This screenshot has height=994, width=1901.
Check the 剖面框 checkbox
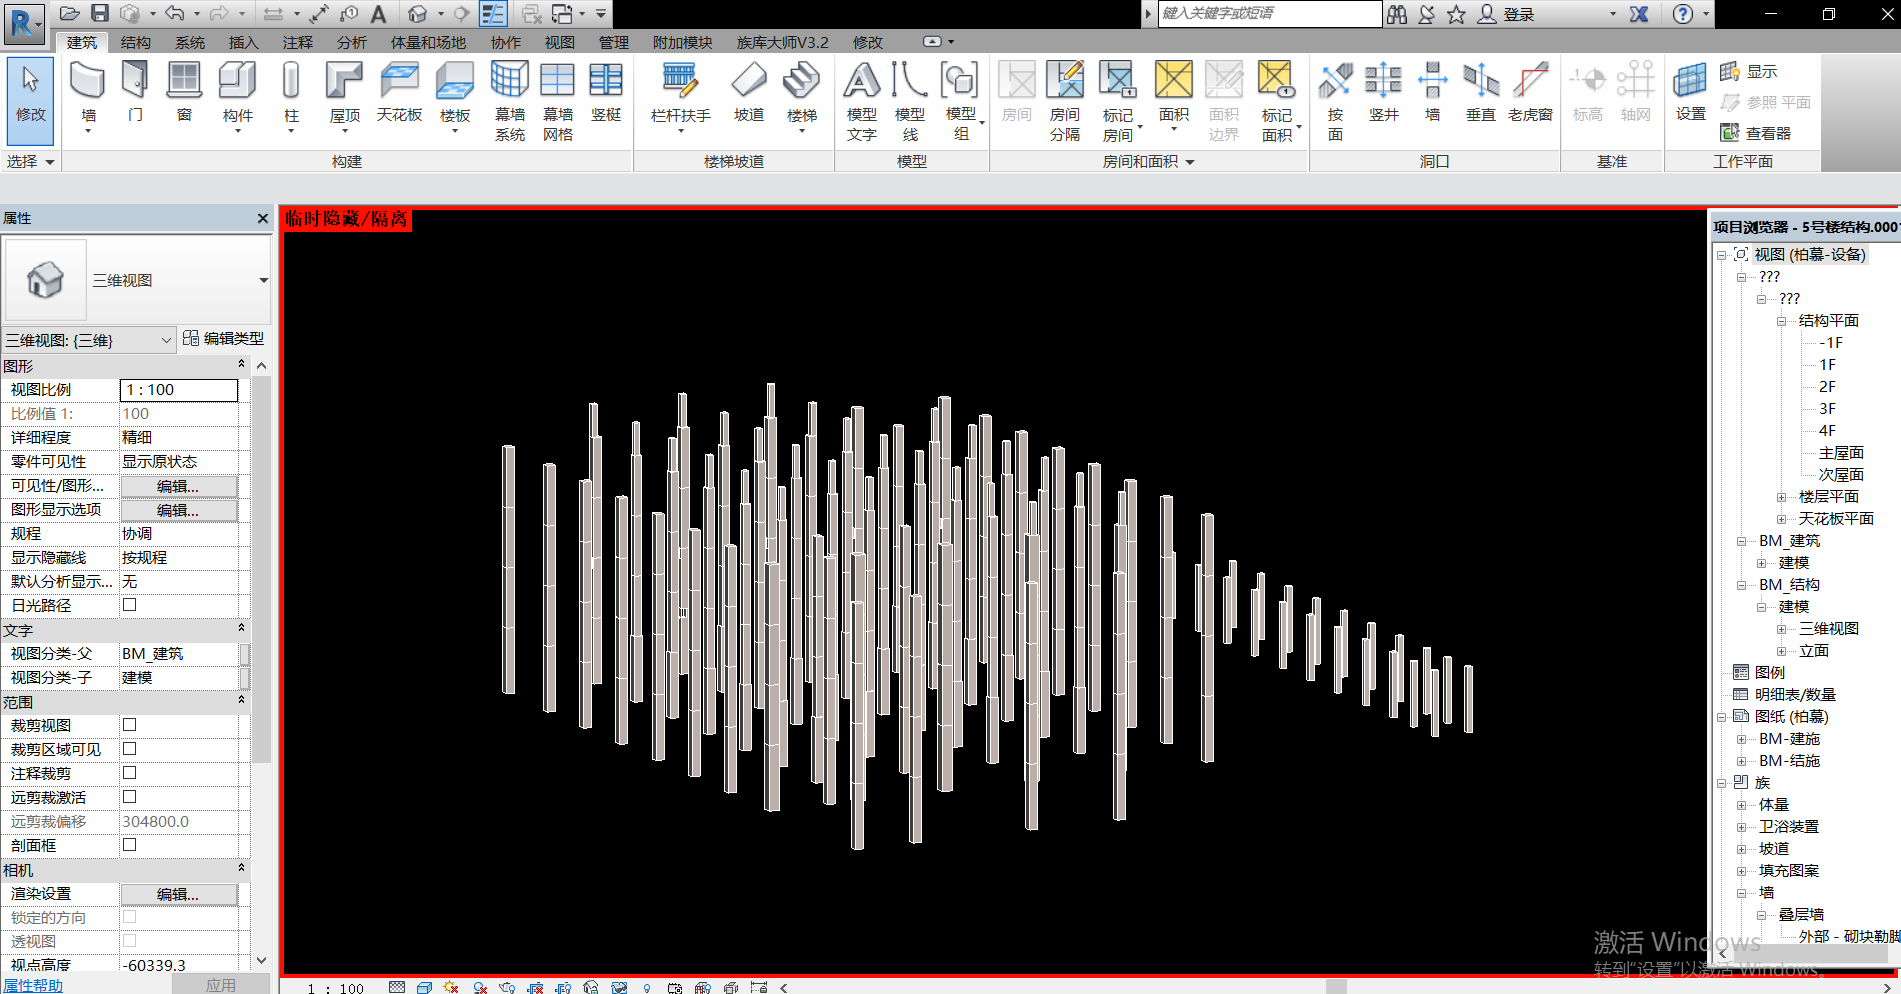click(129, 845)
